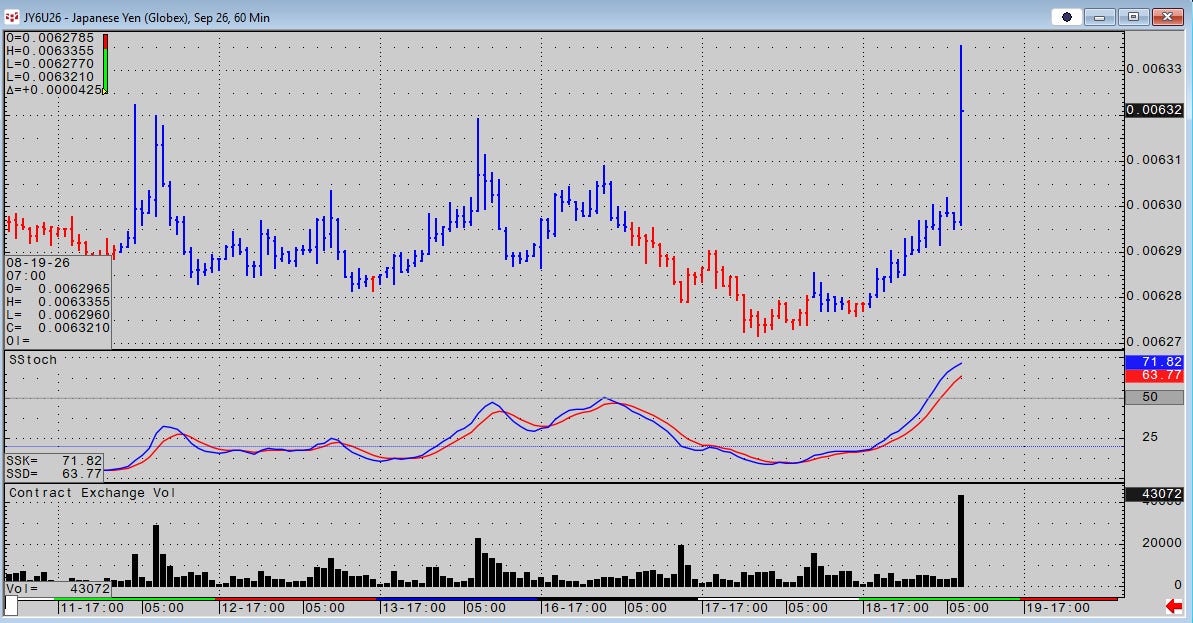Image resolution: width=1193 pixels, height=623 pixels.
Task: Click the 17-17:00 time axis label
Action: (x=736, y=608)
